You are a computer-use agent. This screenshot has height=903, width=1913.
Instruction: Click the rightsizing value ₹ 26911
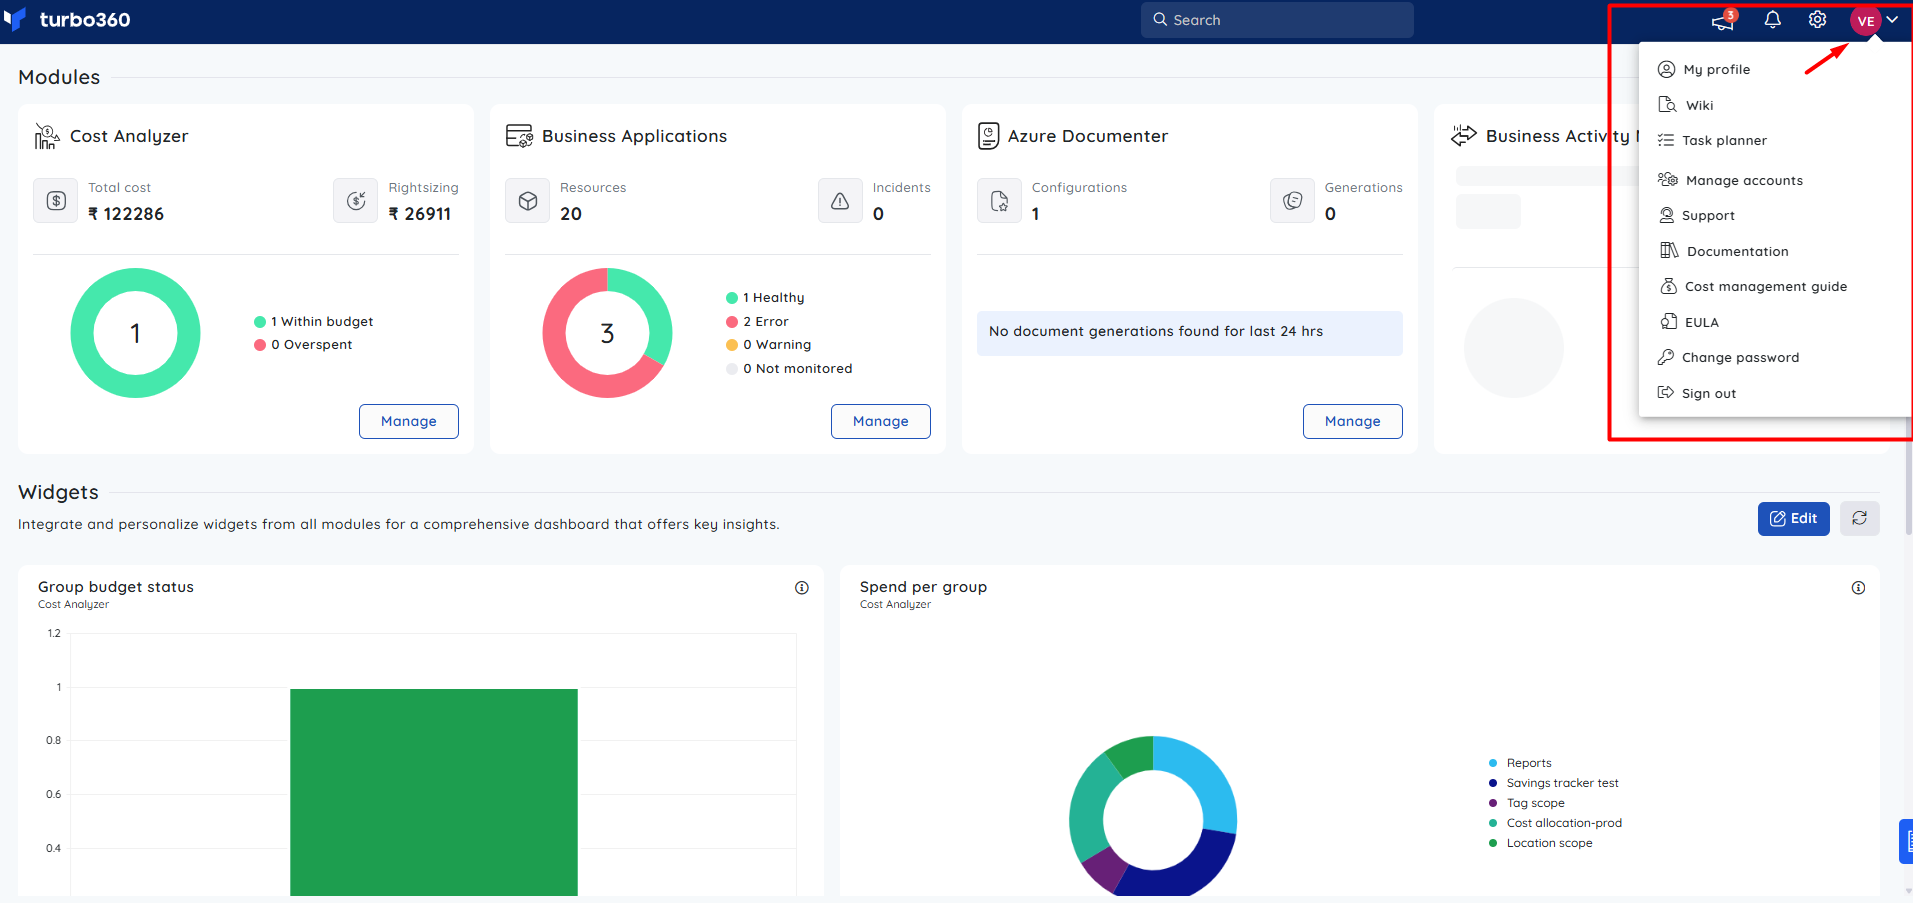pos(420,214)
